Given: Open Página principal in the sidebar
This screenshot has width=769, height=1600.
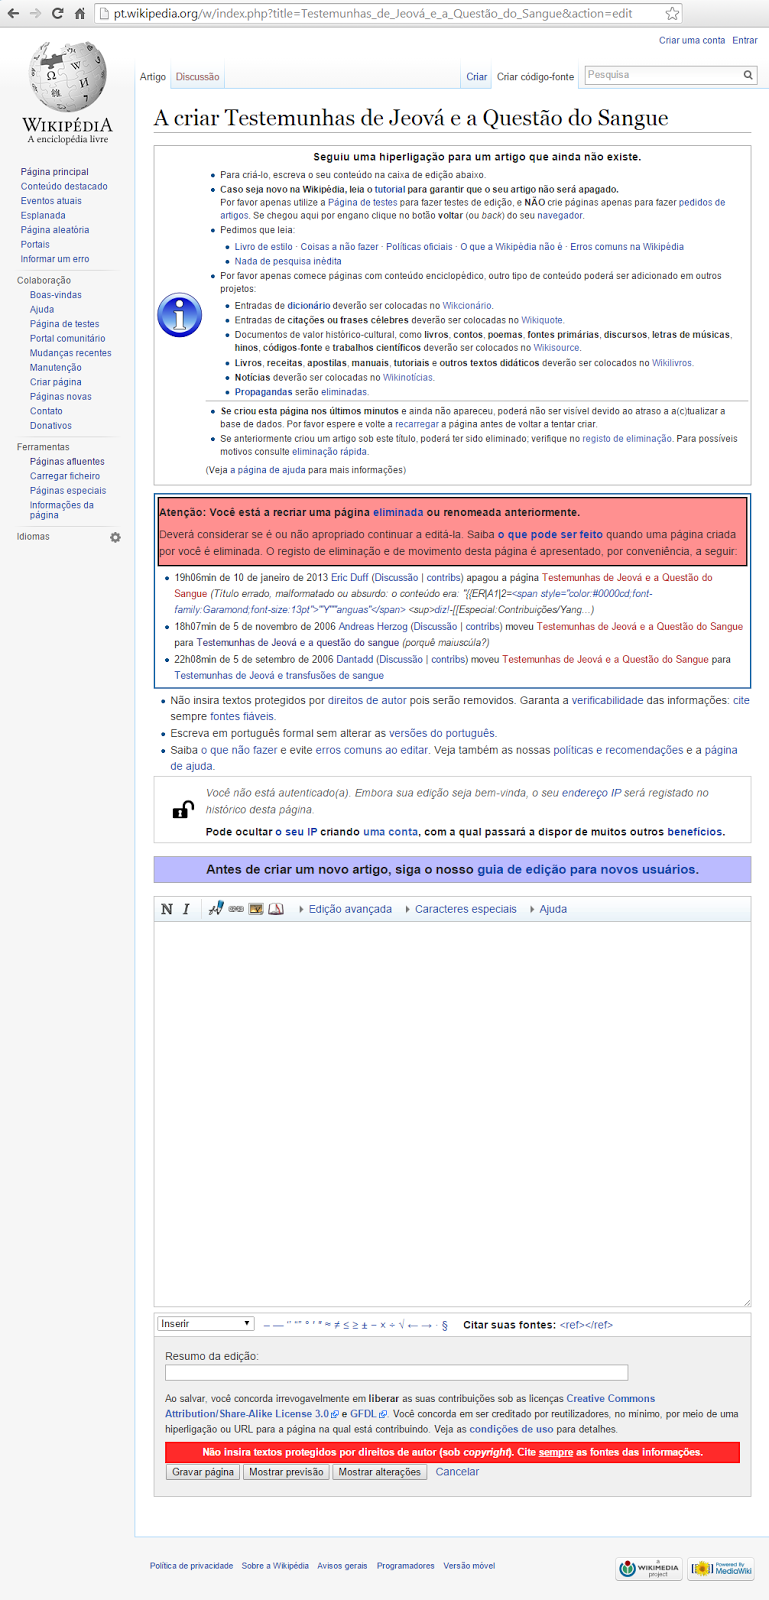Looking at the screenshot, I should pyautogui.click(x=55, y=172).
